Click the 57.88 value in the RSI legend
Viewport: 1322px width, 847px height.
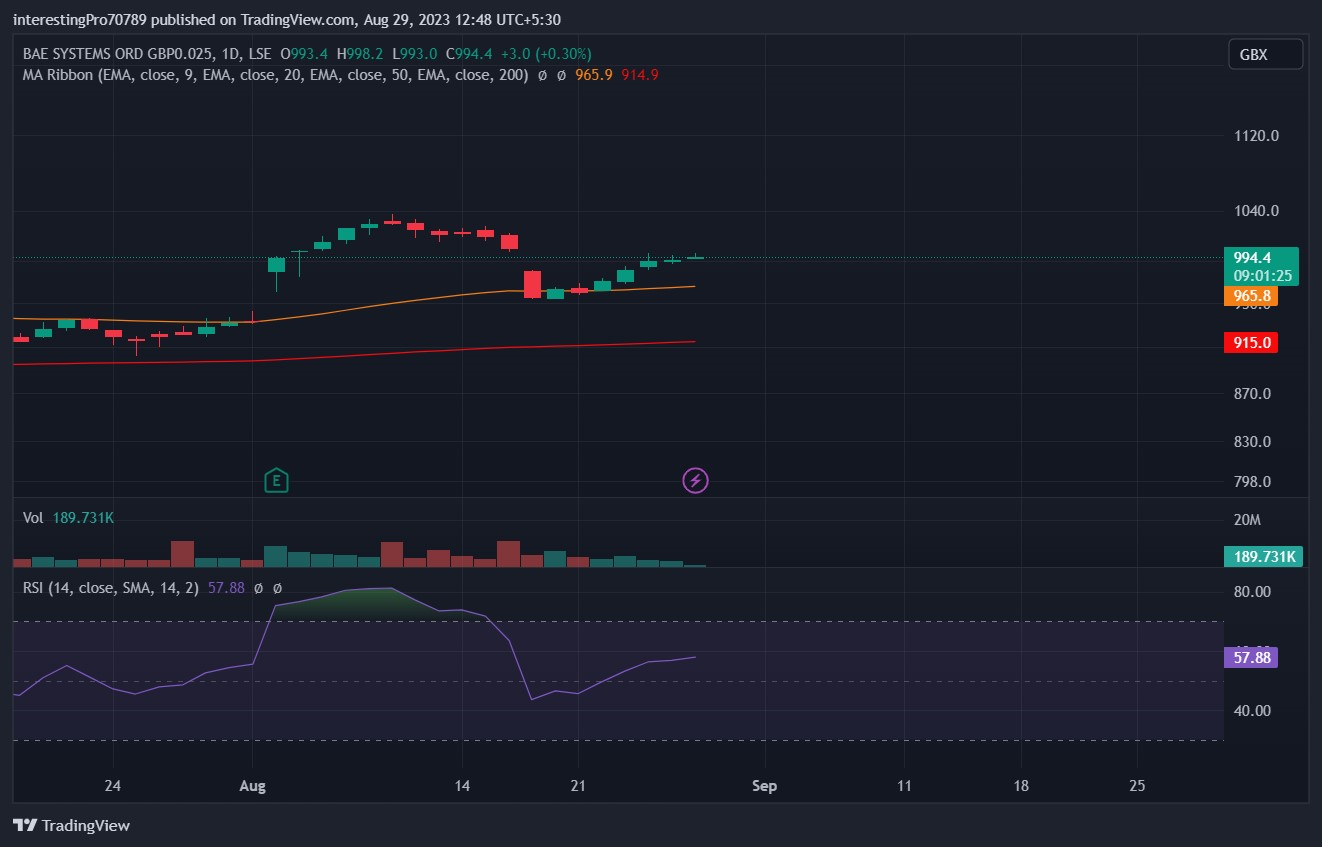click(226, 588)
